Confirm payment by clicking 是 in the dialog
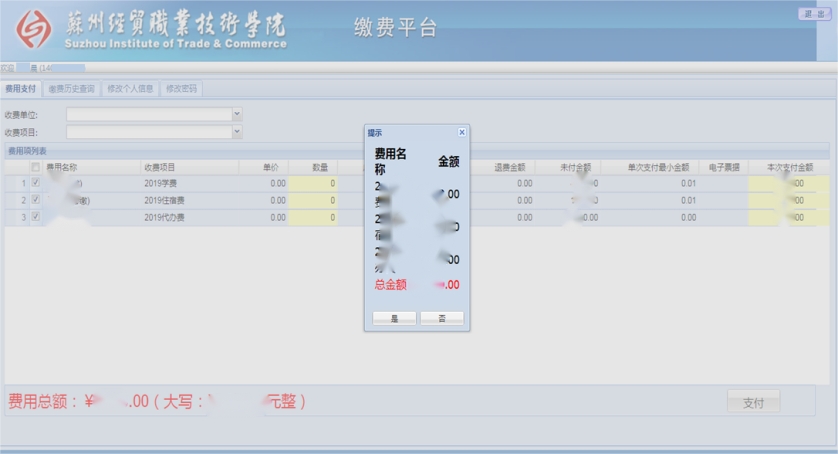 coord(394,318)
